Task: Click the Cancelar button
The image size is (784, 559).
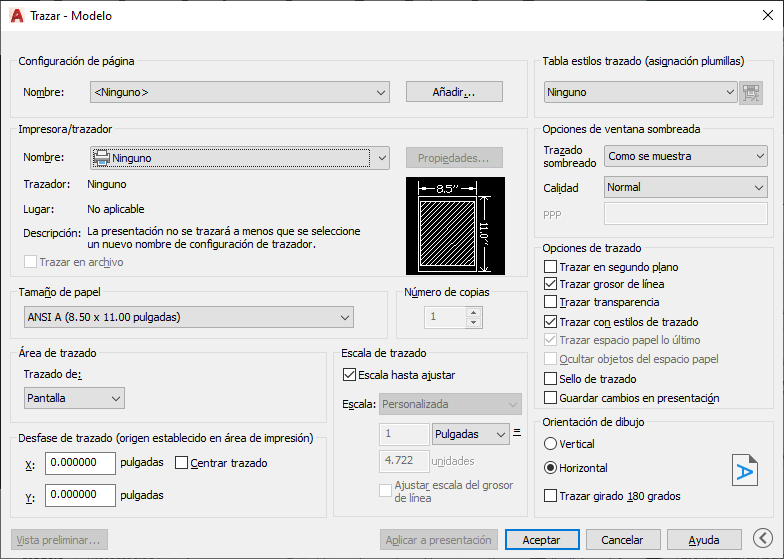Action: coord(623,540)
